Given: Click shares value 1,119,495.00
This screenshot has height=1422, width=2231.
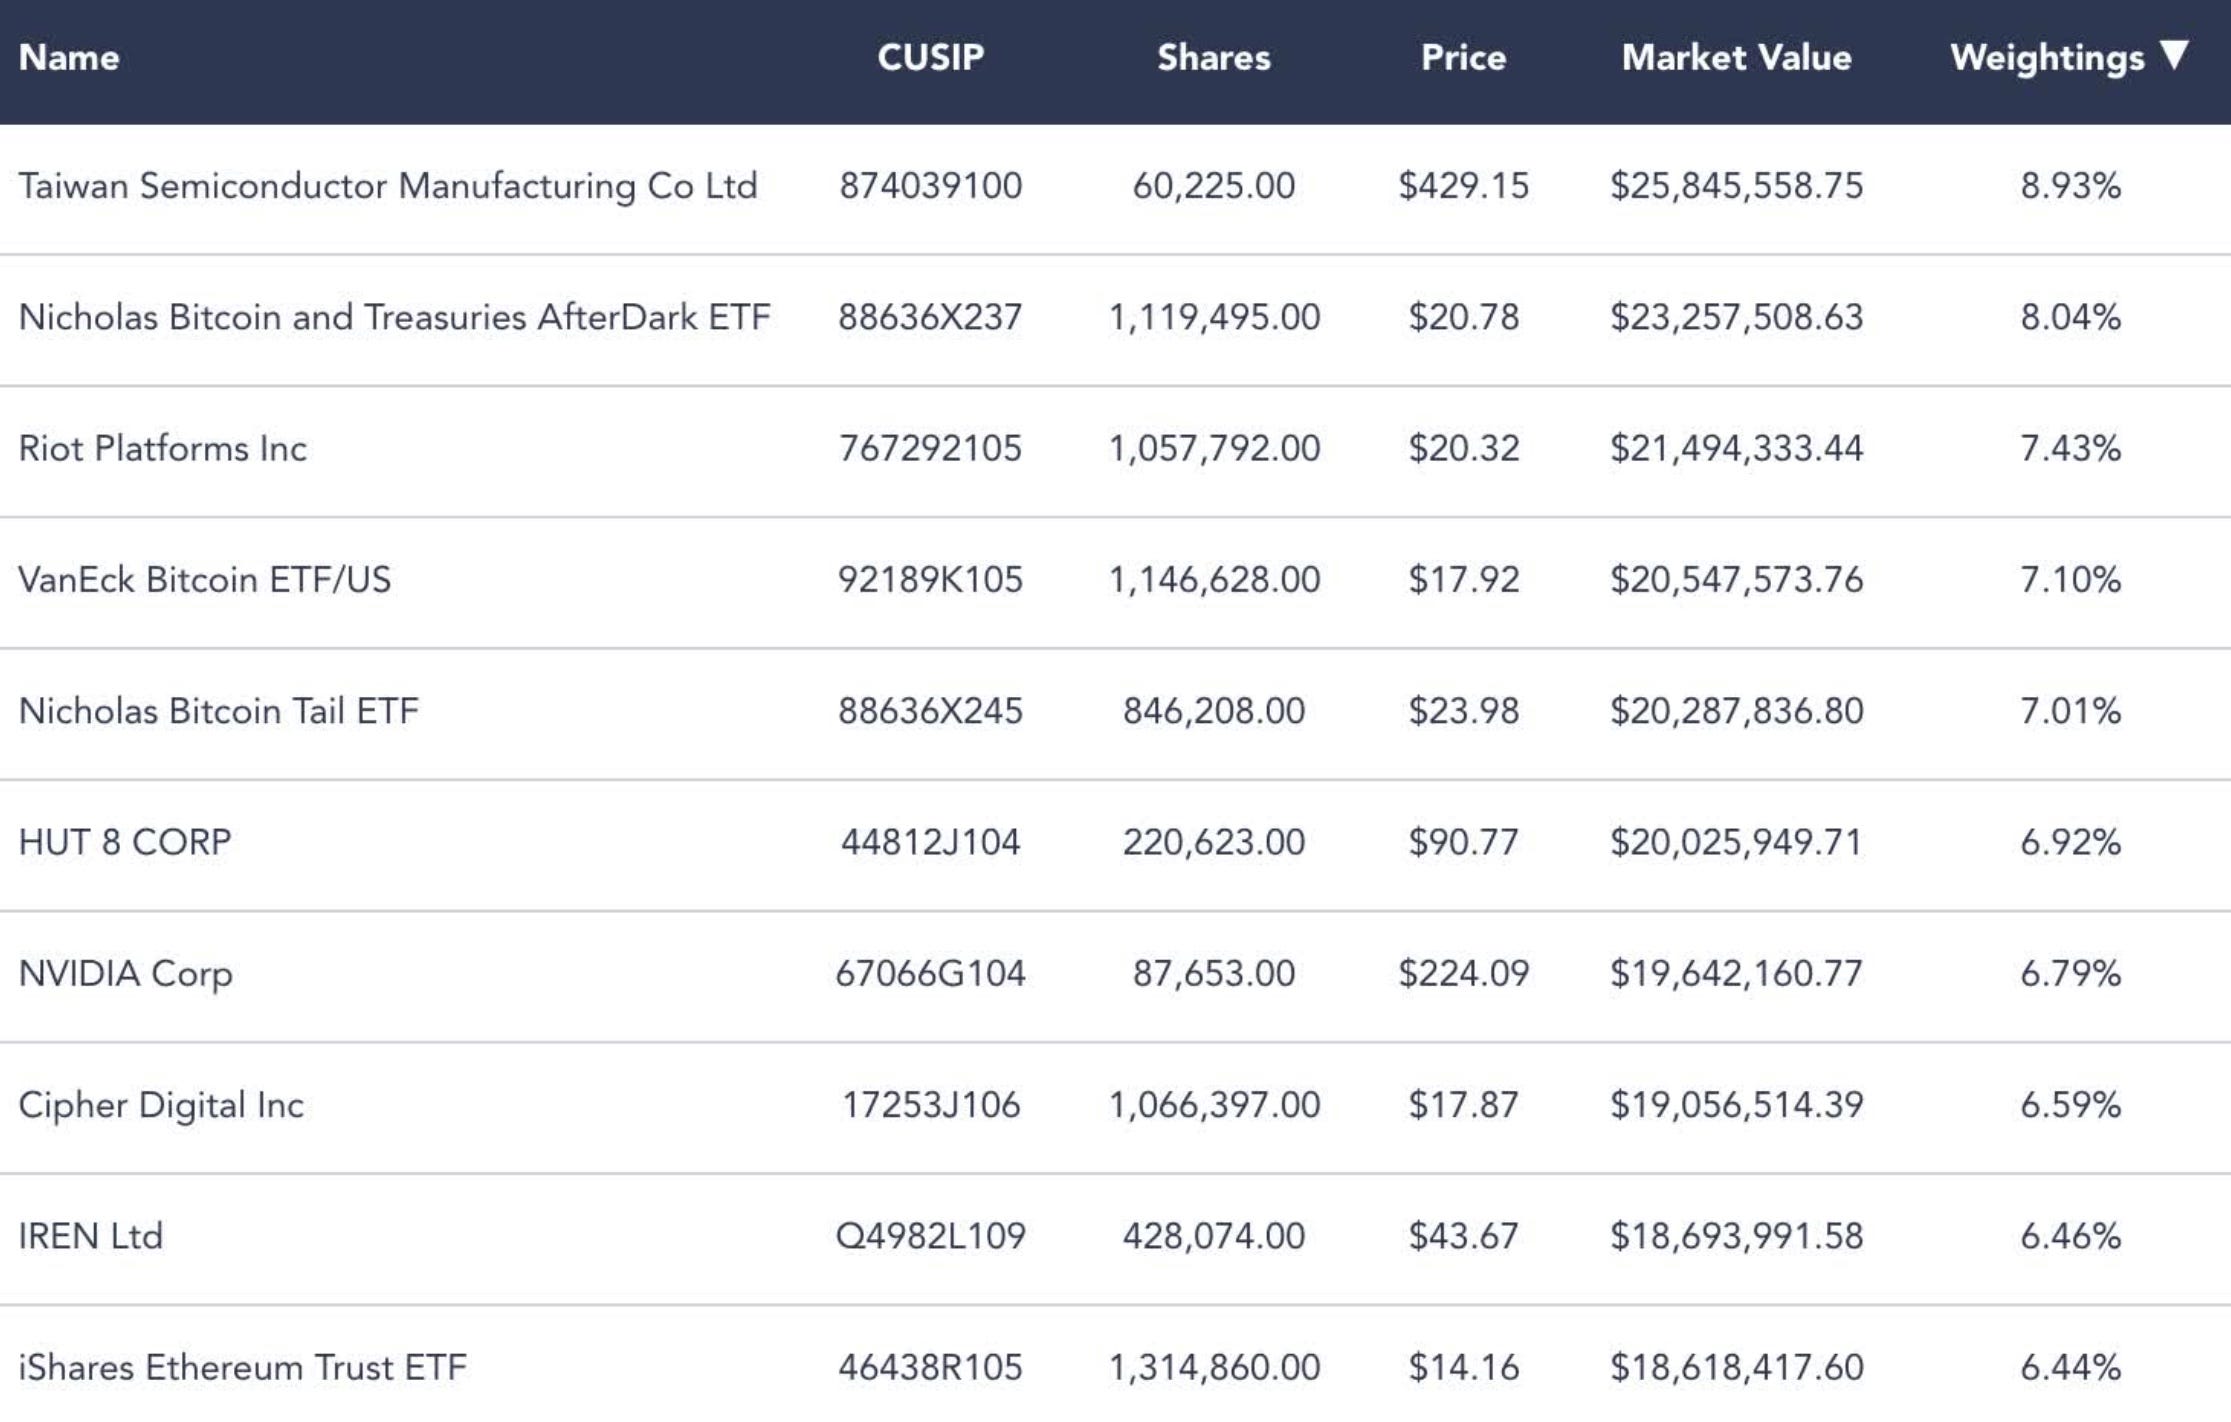Looking at the screenshot, I should click(x=1214, y=317).
